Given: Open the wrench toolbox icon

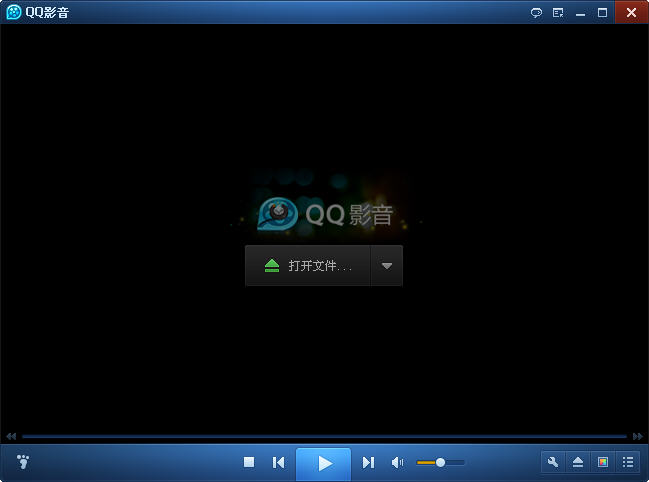Looking at the screenshot, I should click(x=553, y=462).
